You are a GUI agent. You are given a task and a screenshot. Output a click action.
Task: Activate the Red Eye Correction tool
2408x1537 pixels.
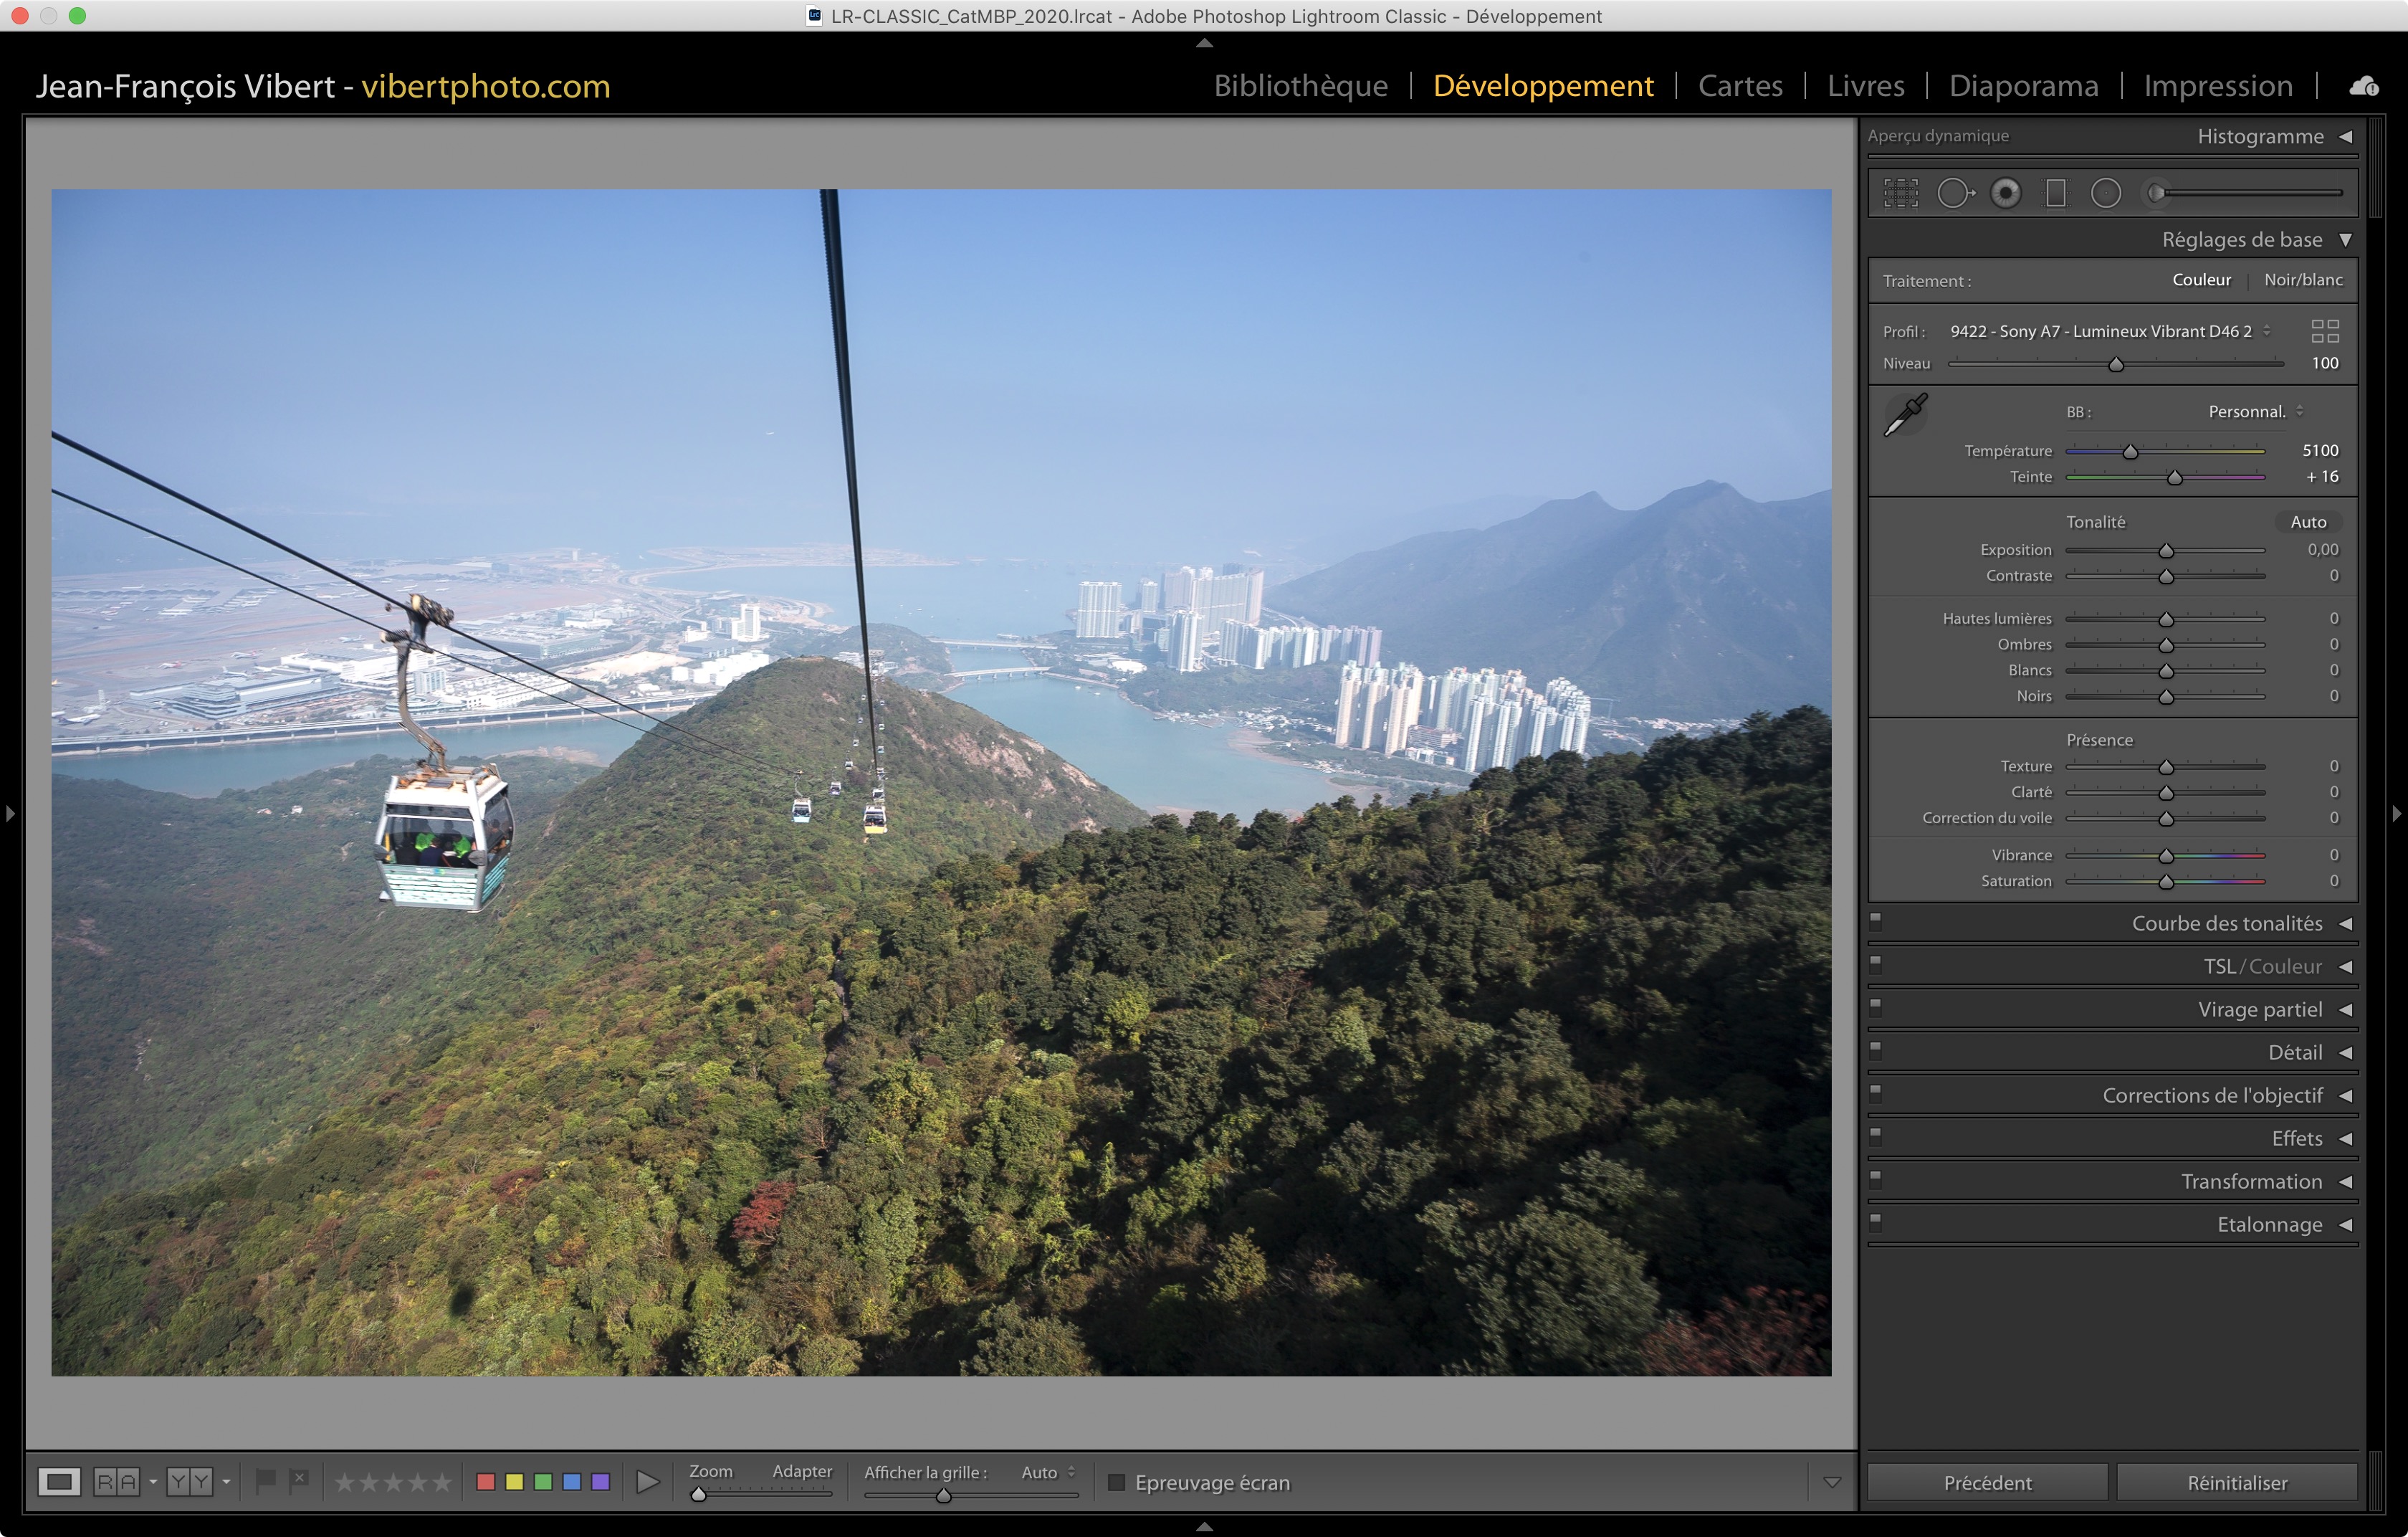point(2005,193)
